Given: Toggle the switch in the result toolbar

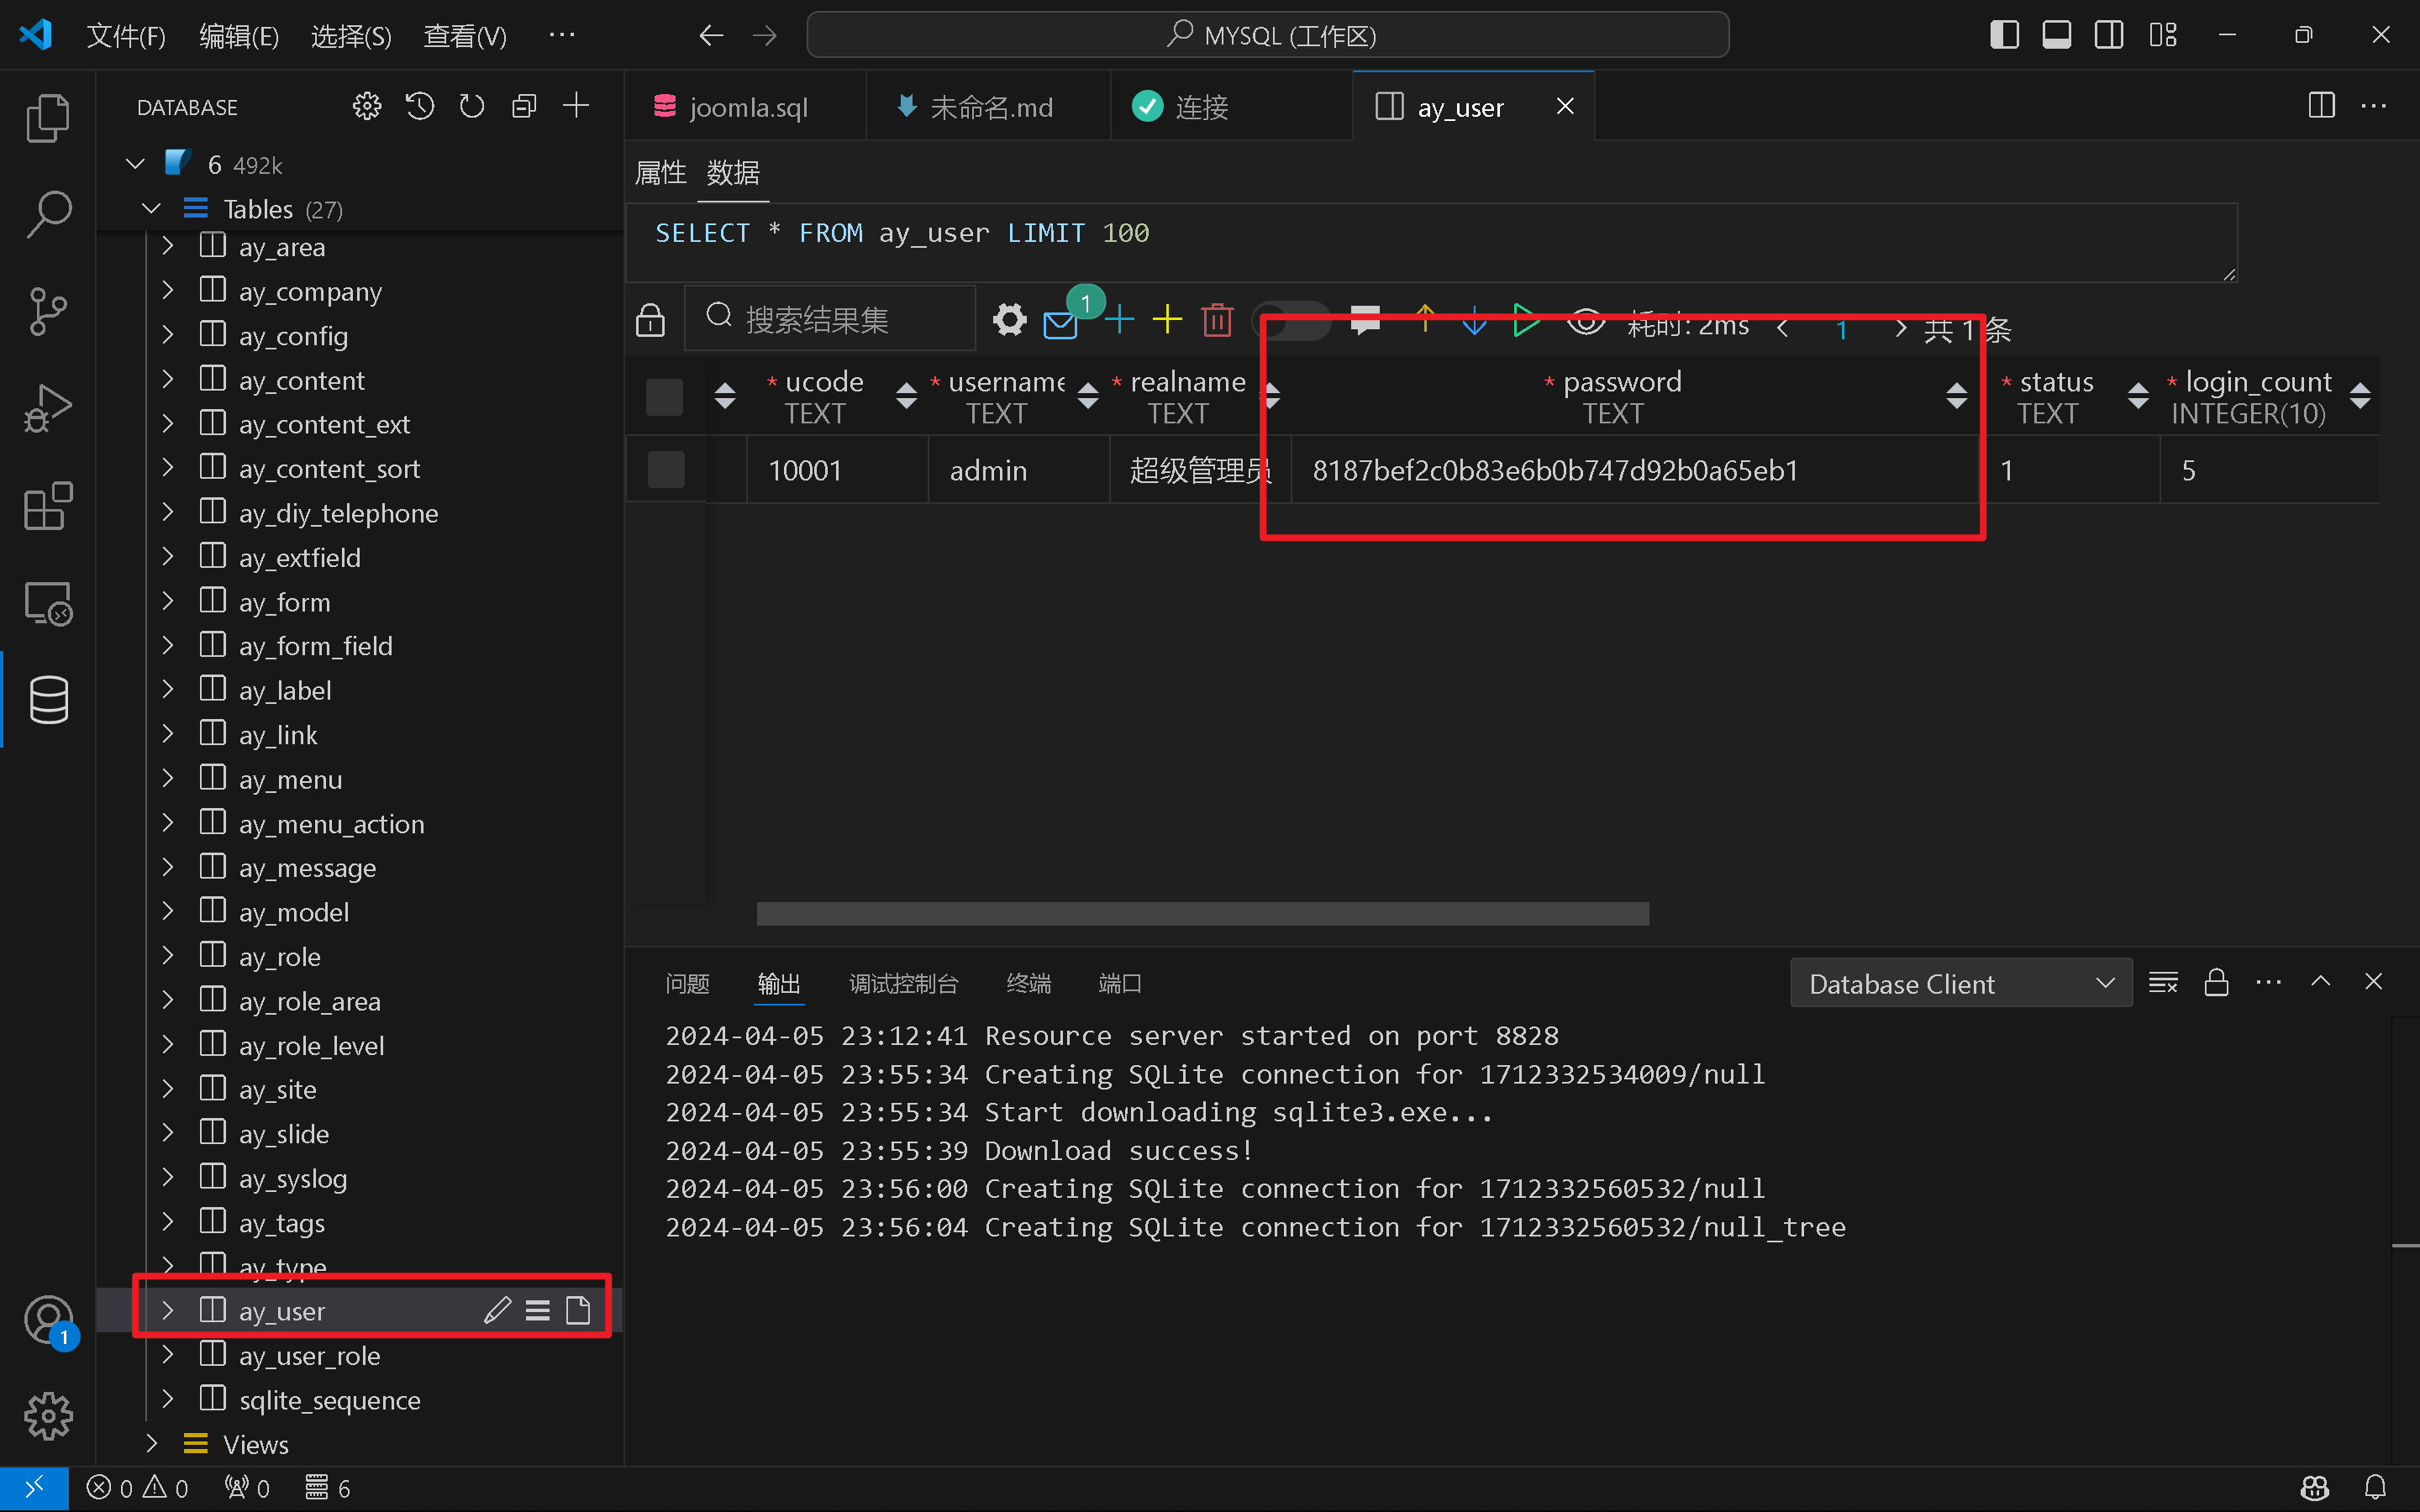Looking at the screenshot, I should (1292, 320).
